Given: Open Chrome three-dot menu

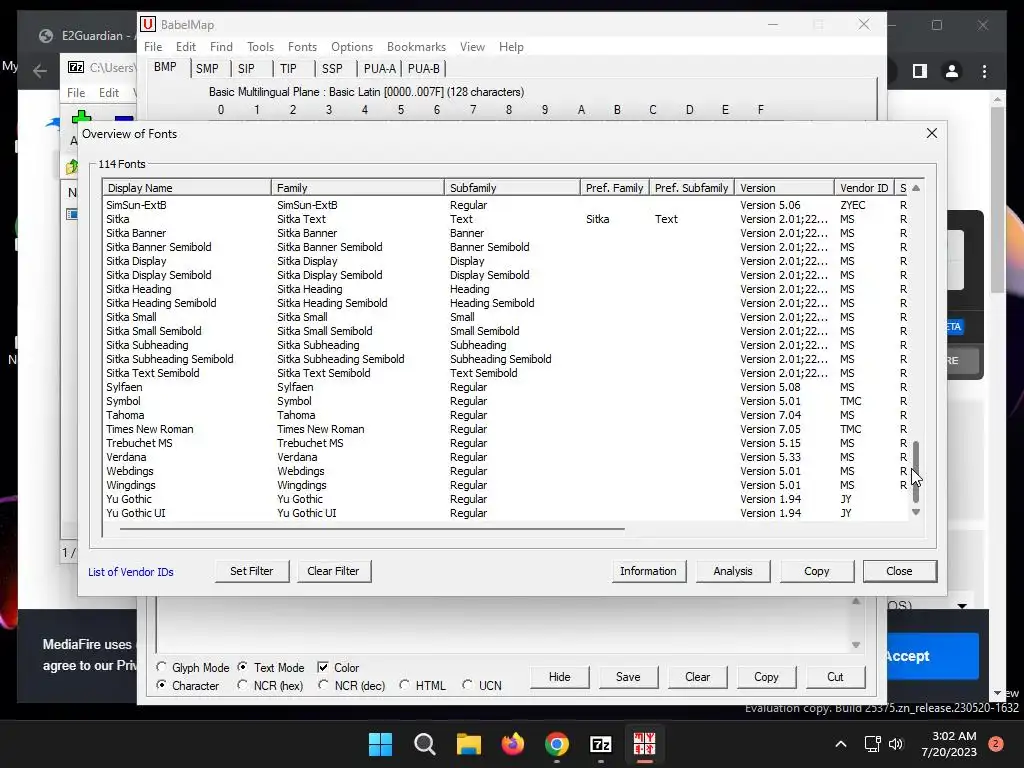Looking at the screenshot, I should pos(984,71).
